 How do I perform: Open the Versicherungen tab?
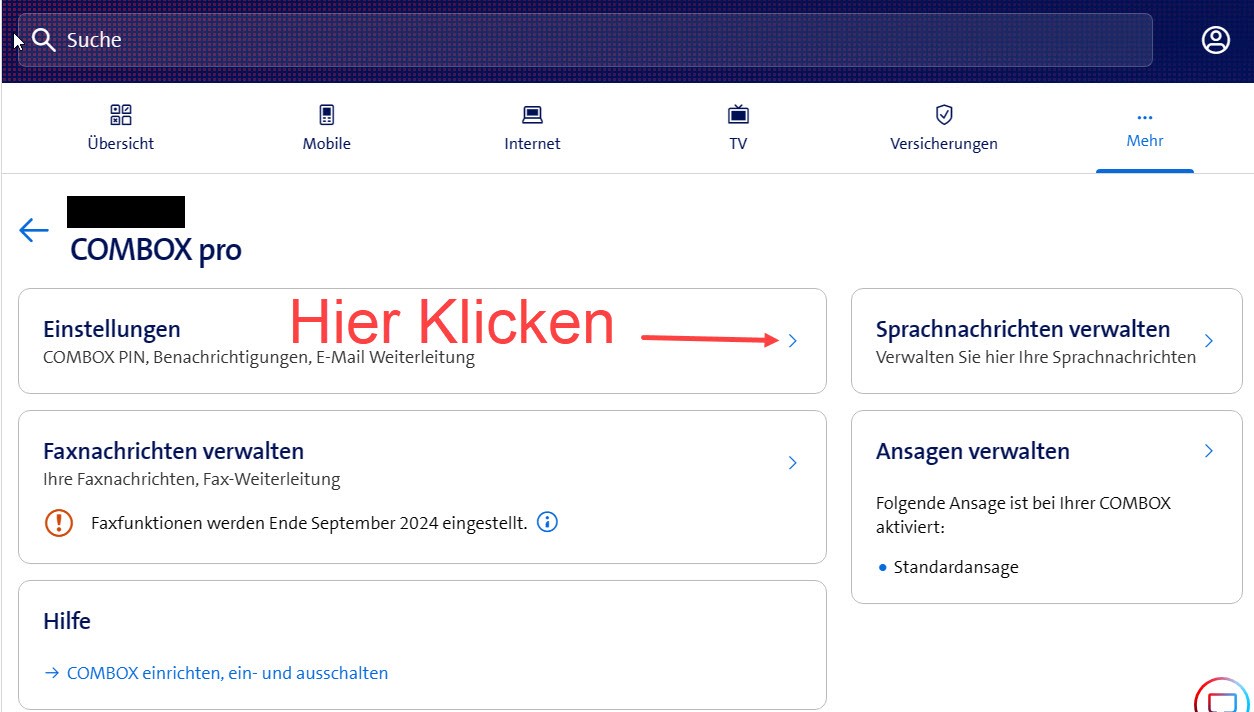click(944, 128)
